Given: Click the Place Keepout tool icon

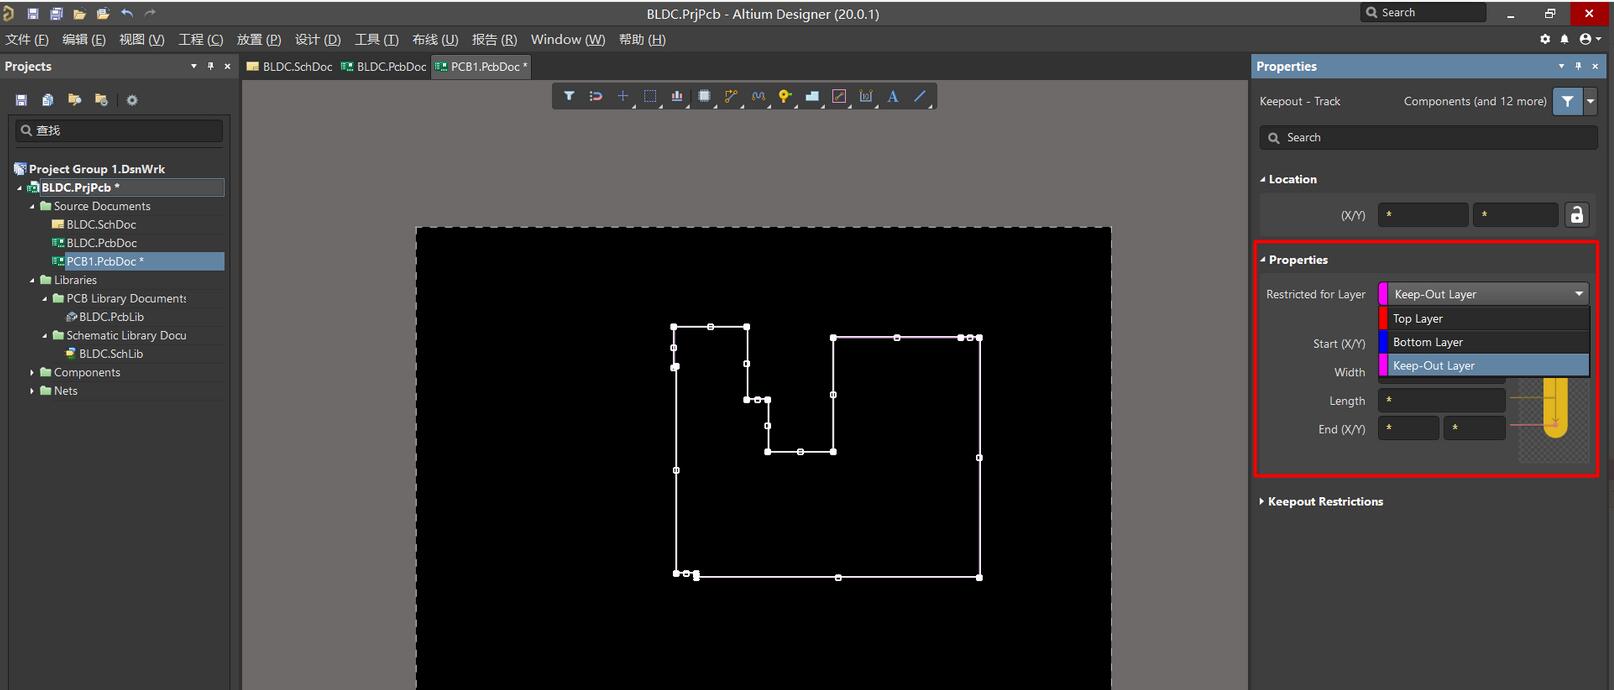Looking at the screenshot, I should [x=839, y=96].
